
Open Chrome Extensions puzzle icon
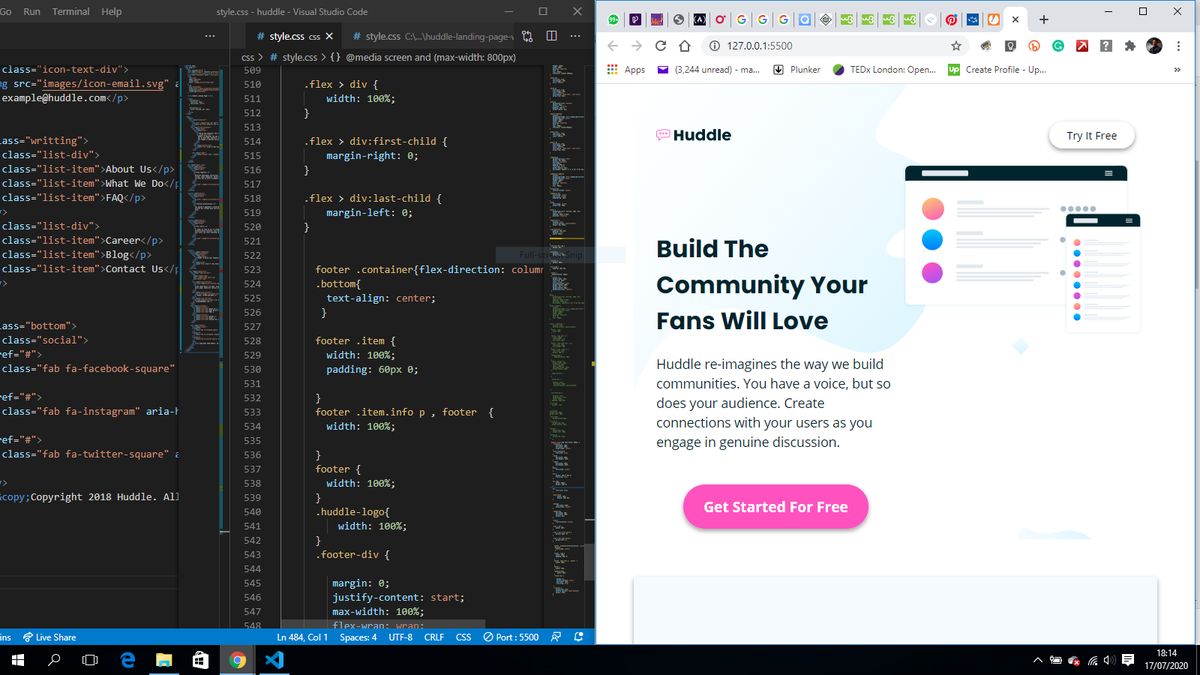click(x=1130, y=45)
